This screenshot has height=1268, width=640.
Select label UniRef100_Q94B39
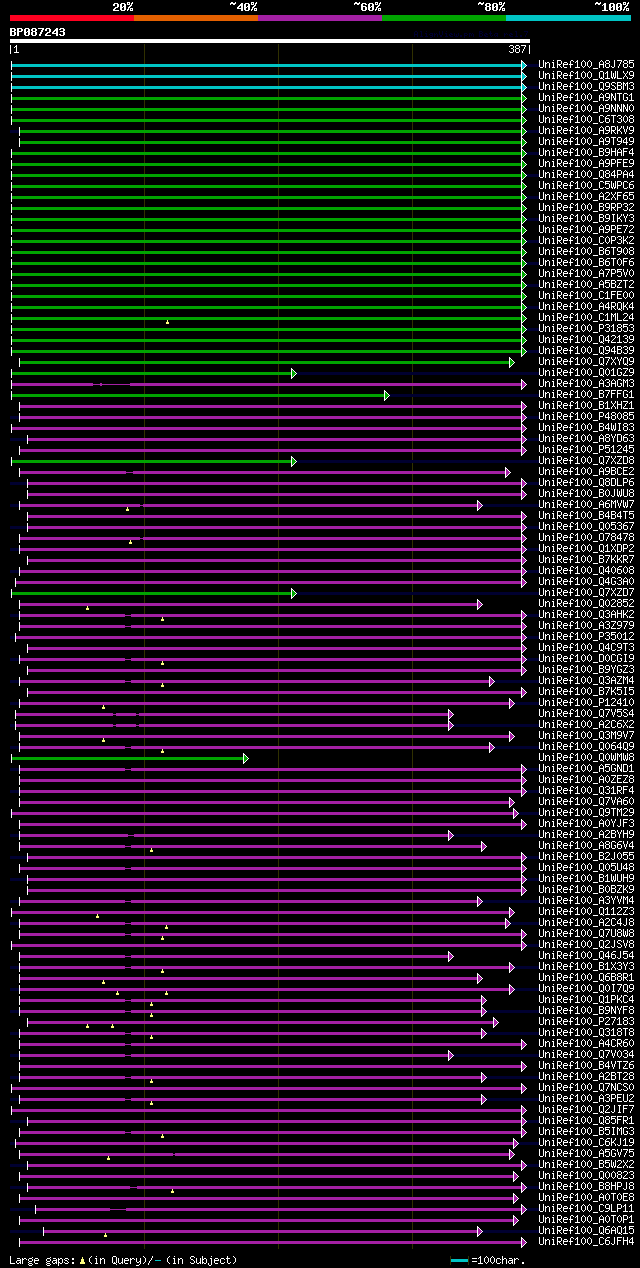tap(586, 350)
